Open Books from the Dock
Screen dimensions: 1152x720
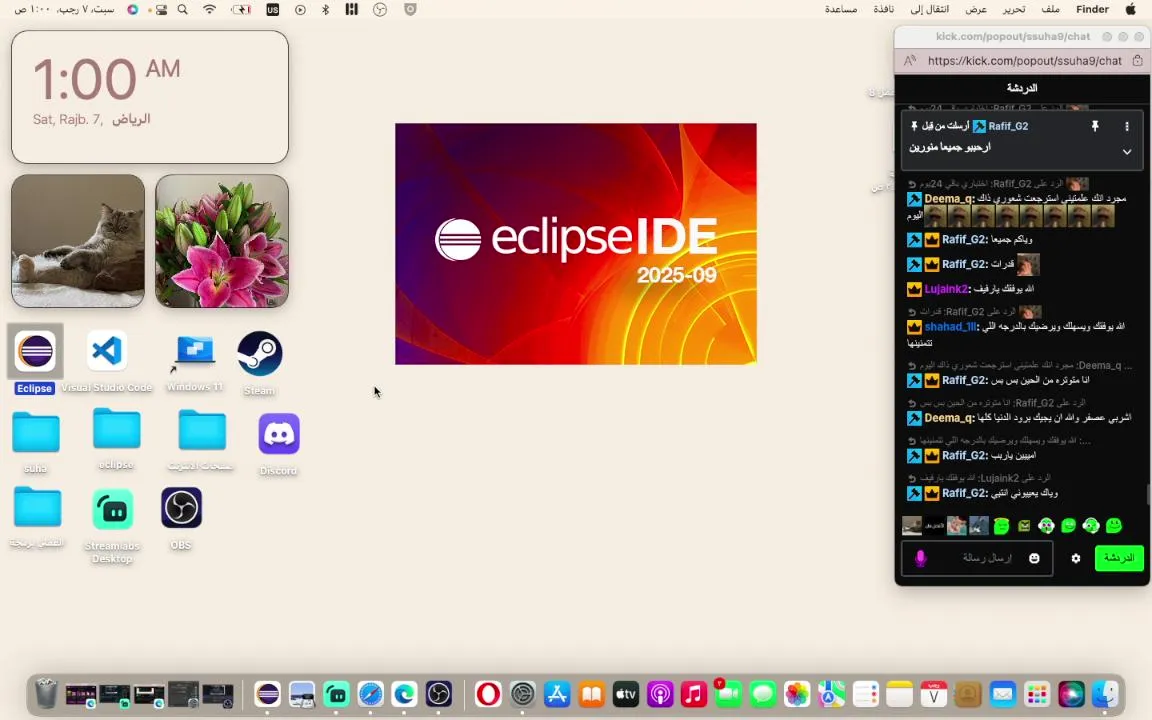point(591,694)
